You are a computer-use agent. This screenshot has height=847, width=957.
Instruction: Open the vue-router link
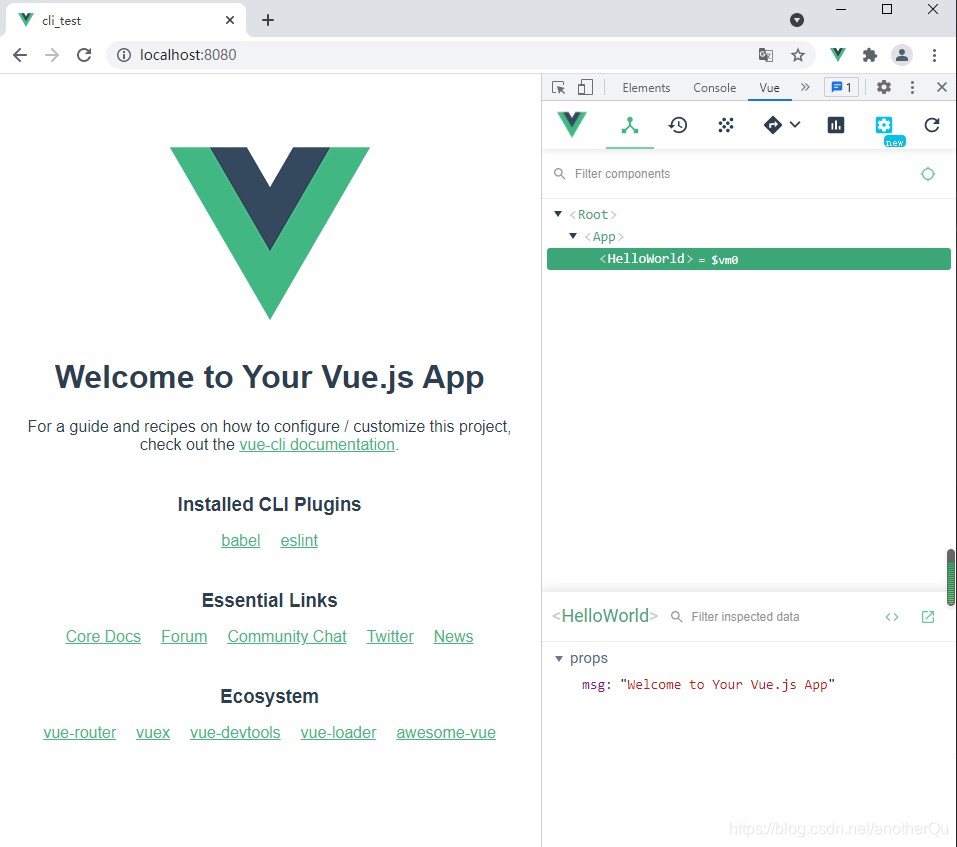click(79, 732)
